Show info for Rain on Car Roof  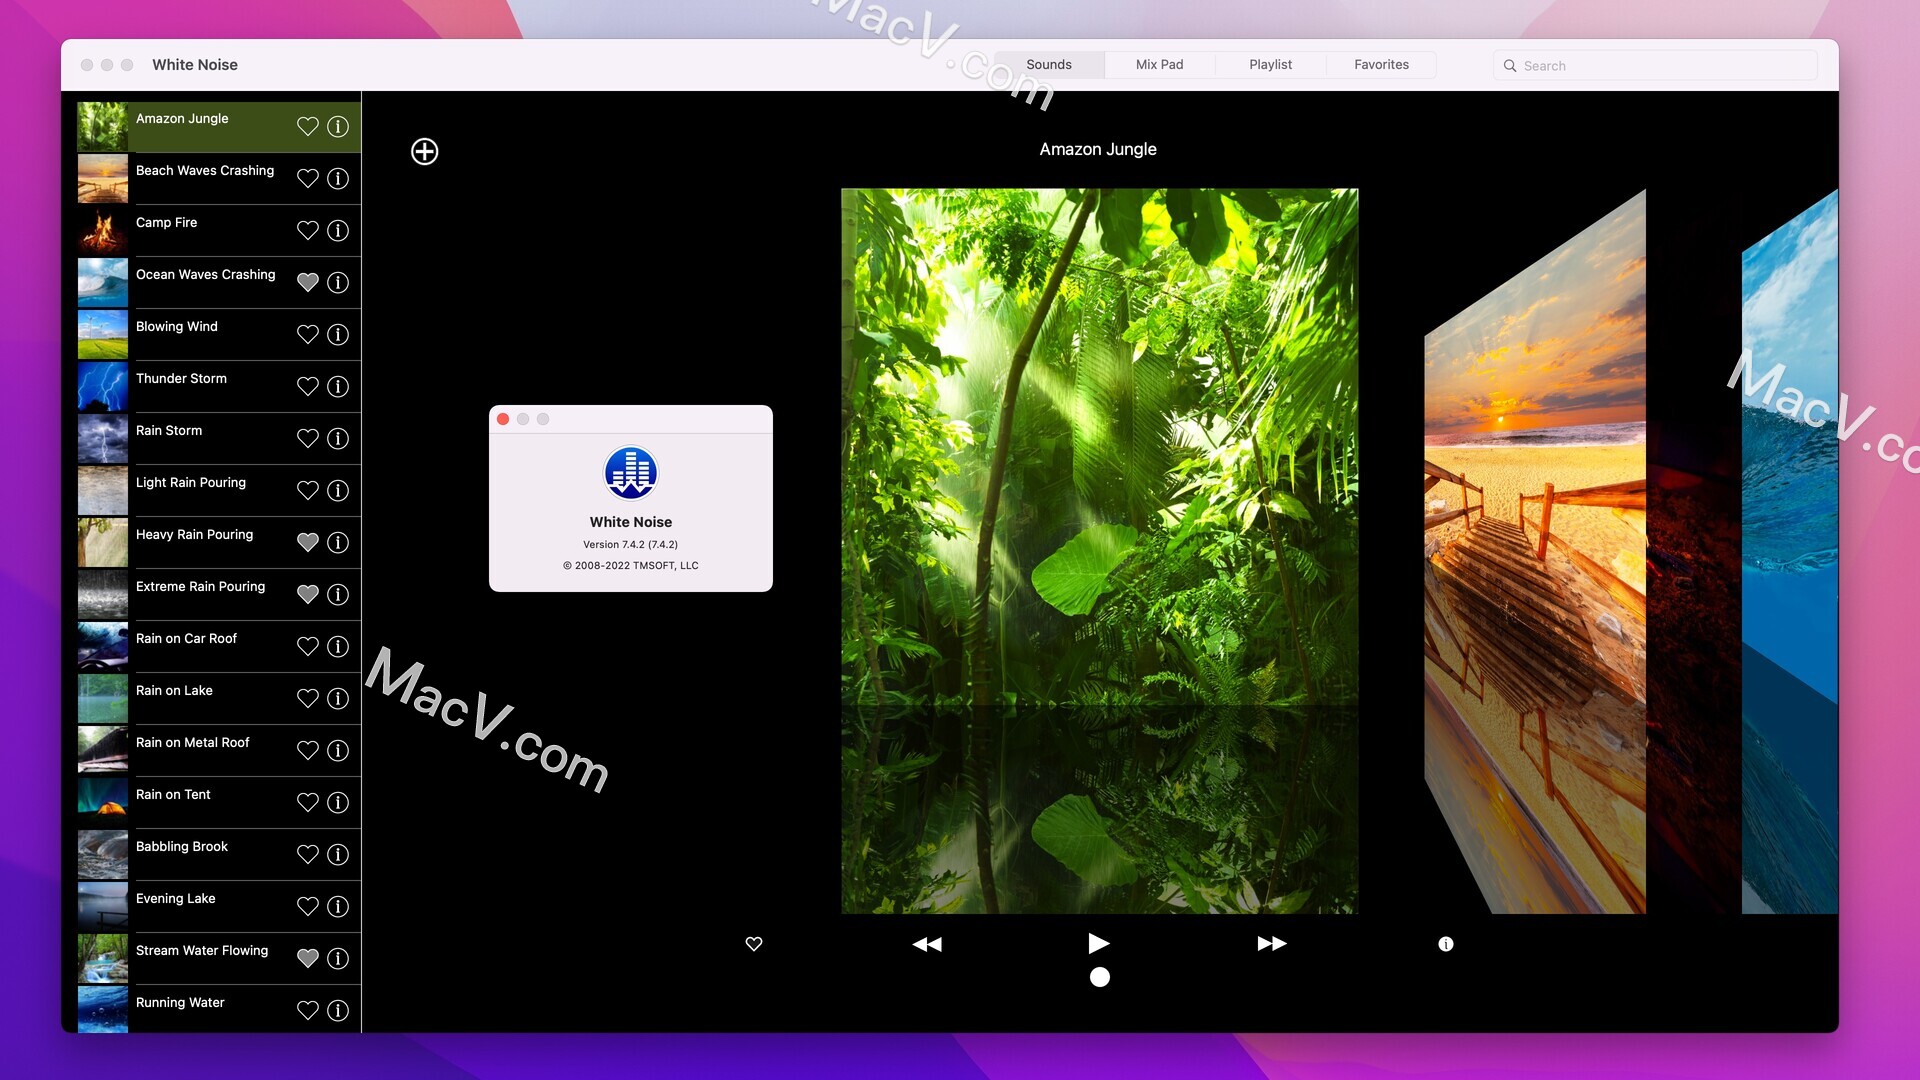point(338,647)
